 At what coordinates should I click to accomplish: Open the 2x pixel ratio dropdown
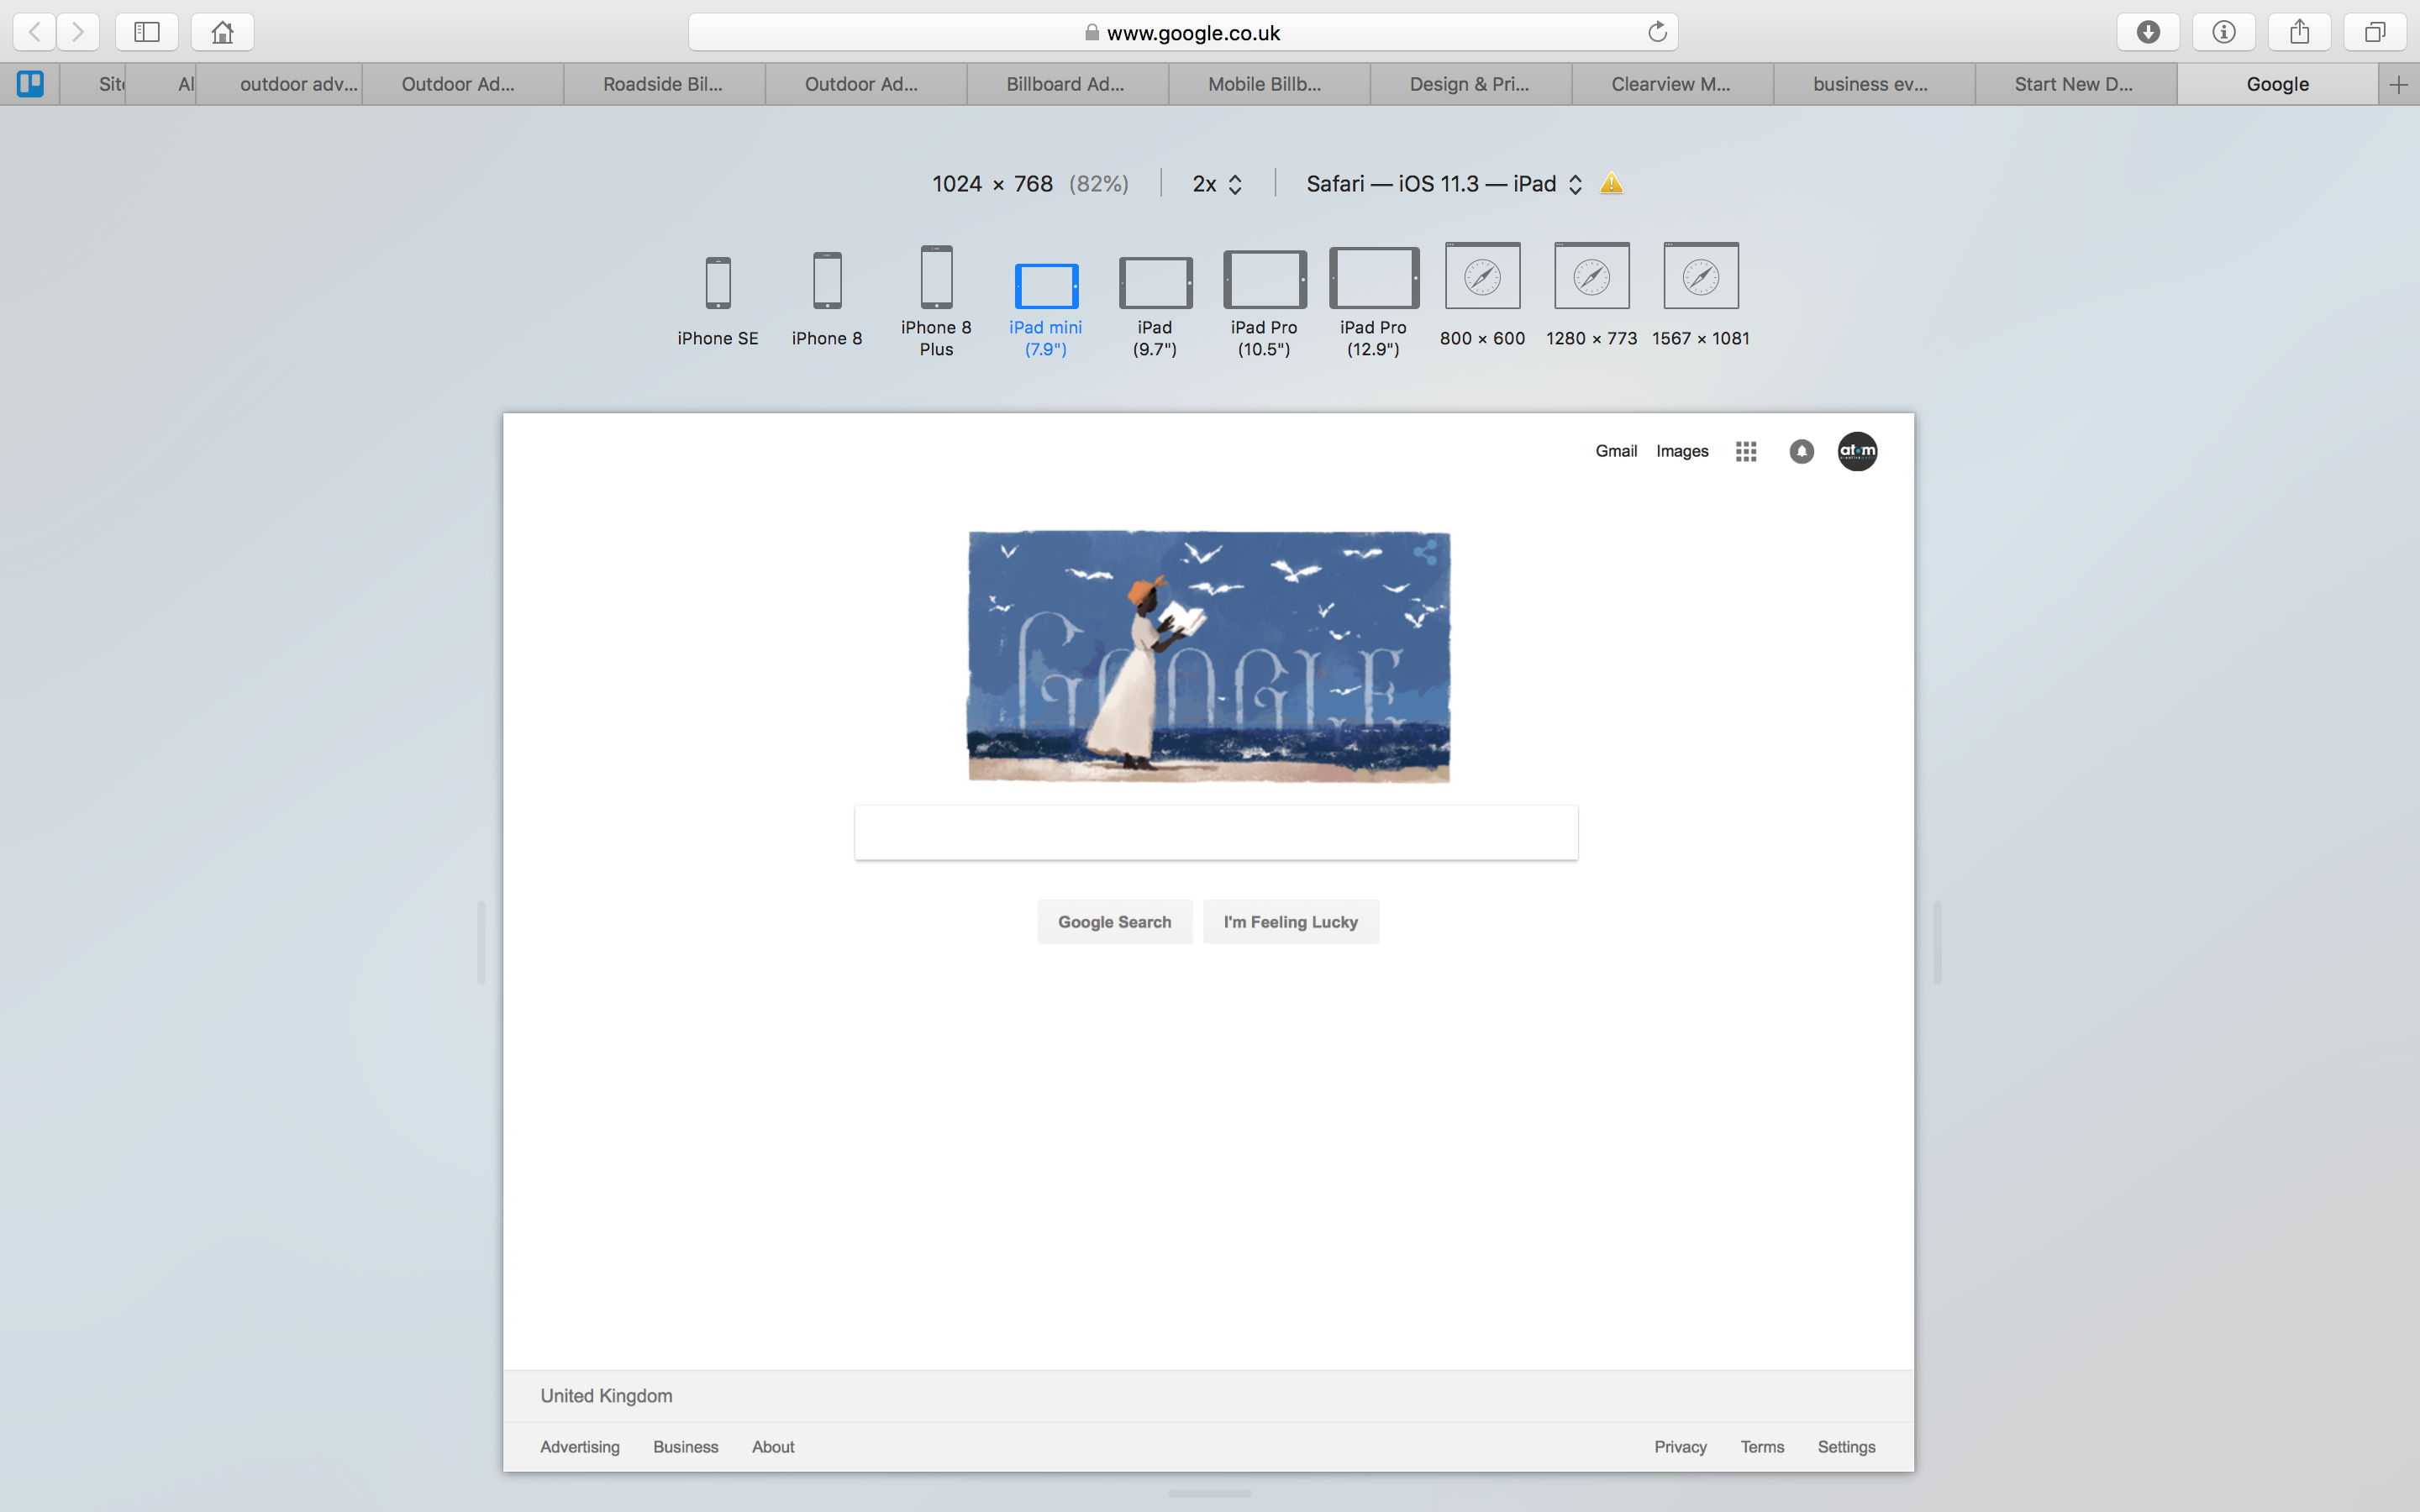pos(1216,184)
